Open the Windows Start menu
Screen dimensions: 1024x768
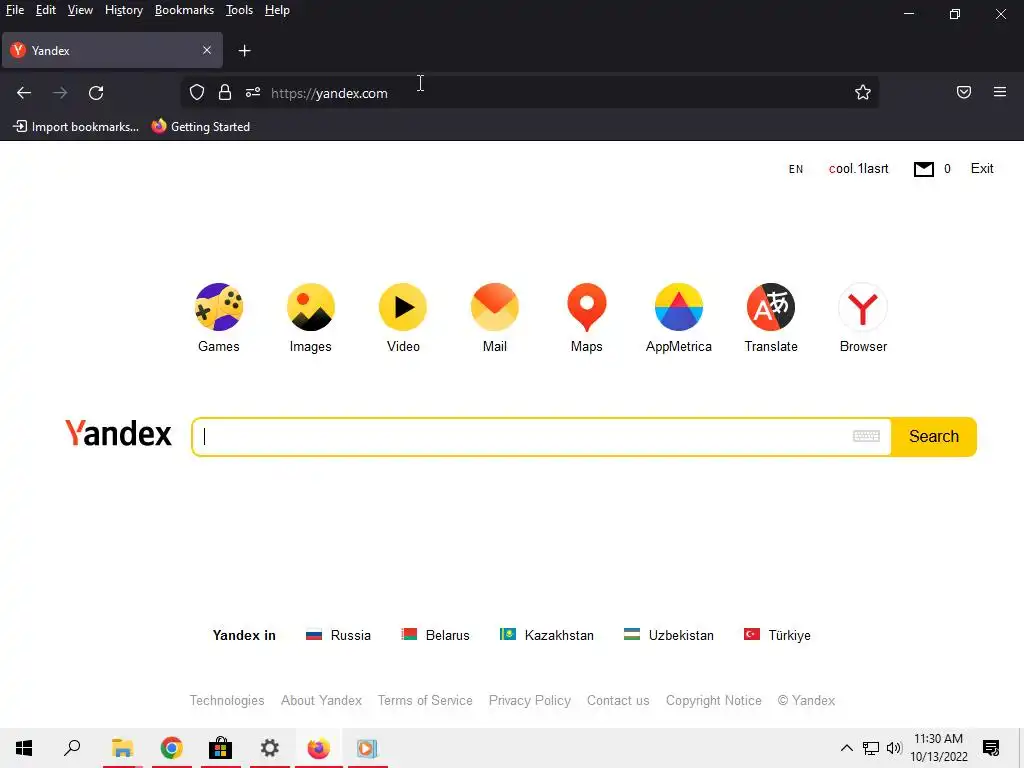point(24,748)
